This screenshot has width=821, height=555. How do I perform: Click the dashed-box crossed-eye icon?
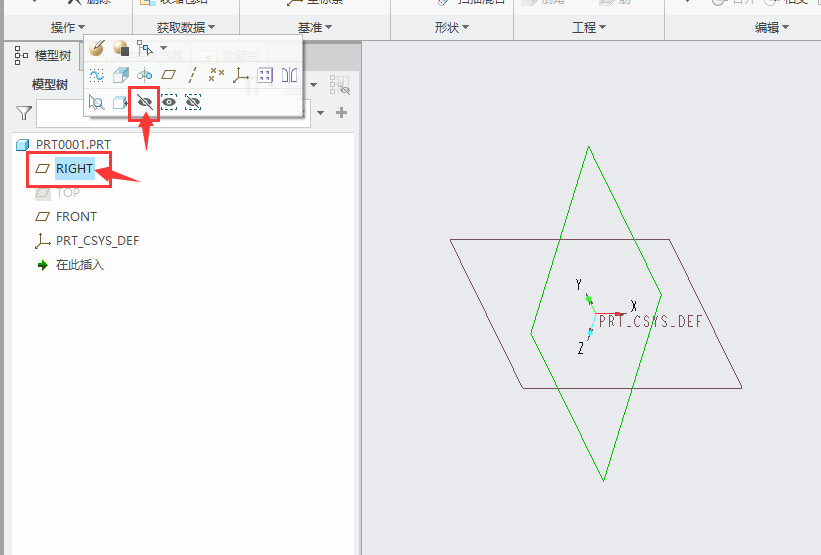pyautogui.click(x=193, y=102)
